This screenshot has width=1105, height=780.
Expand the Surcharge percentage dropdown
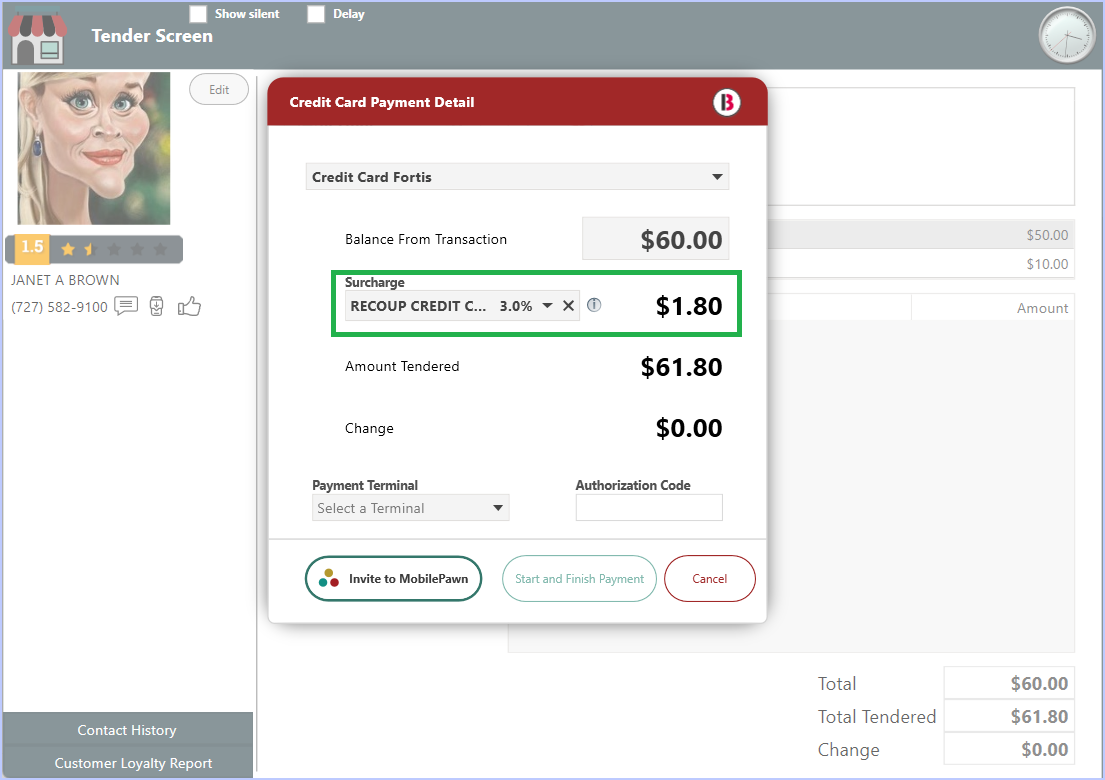point(547,306)
